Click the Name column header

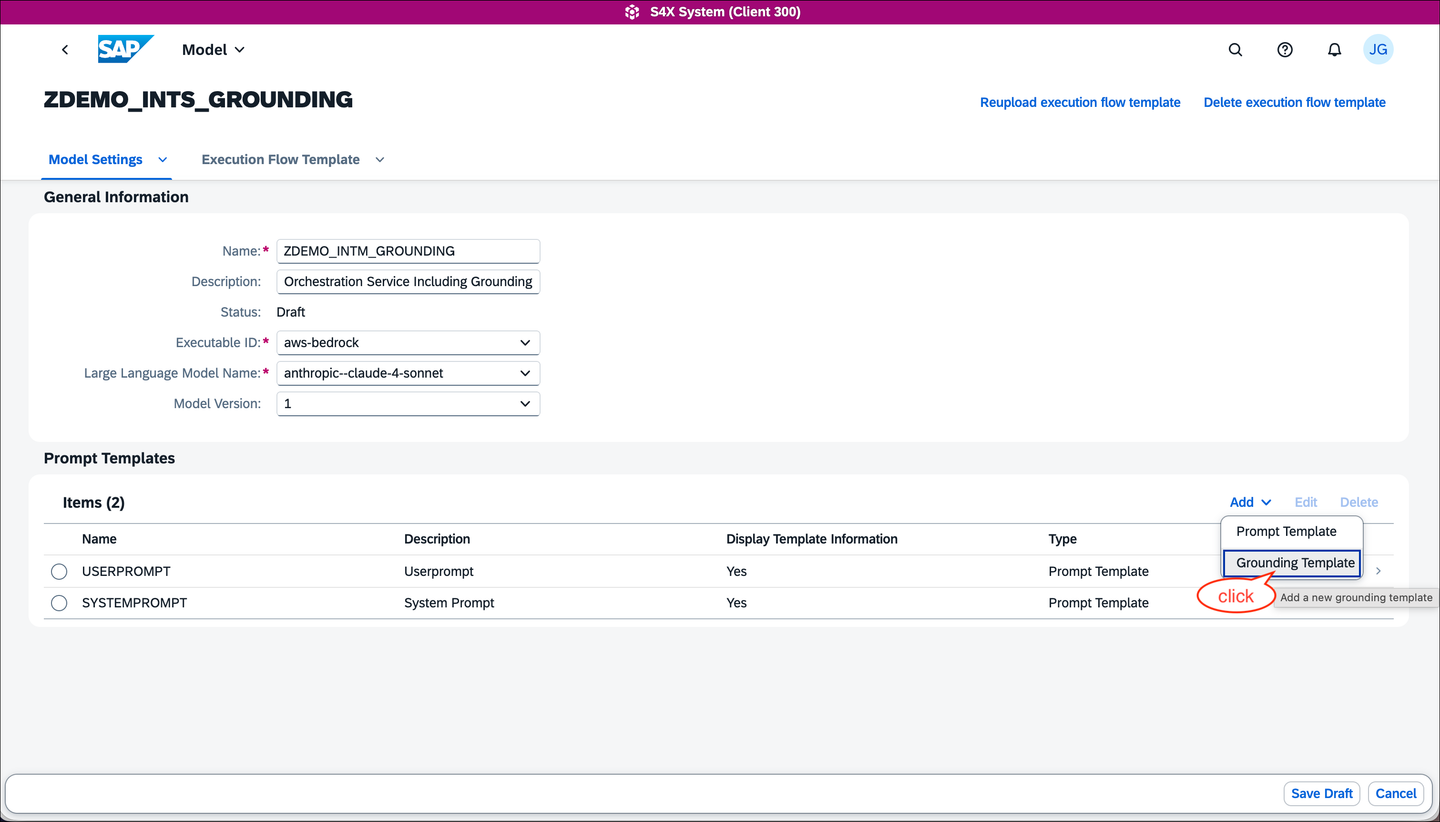[x=99, y=539]
